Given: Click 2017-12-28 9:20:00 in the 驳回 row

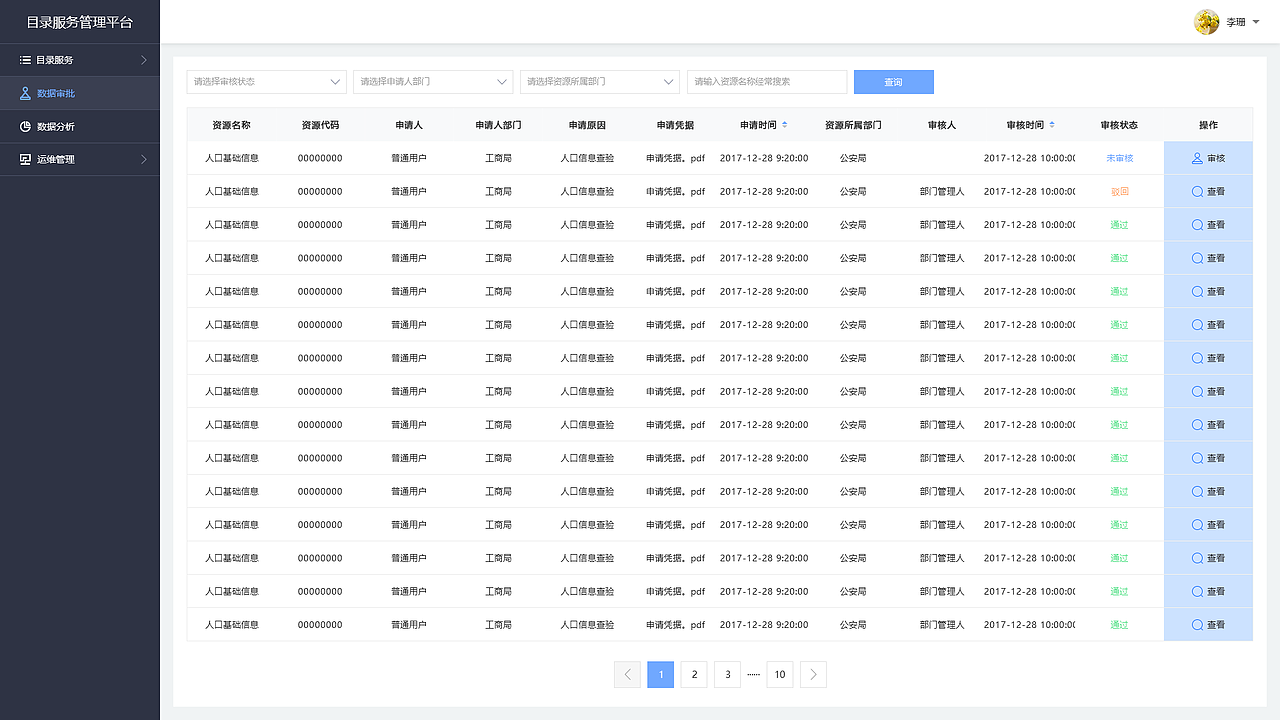Looking at the screenshot, I should click(x=764, y=191).
